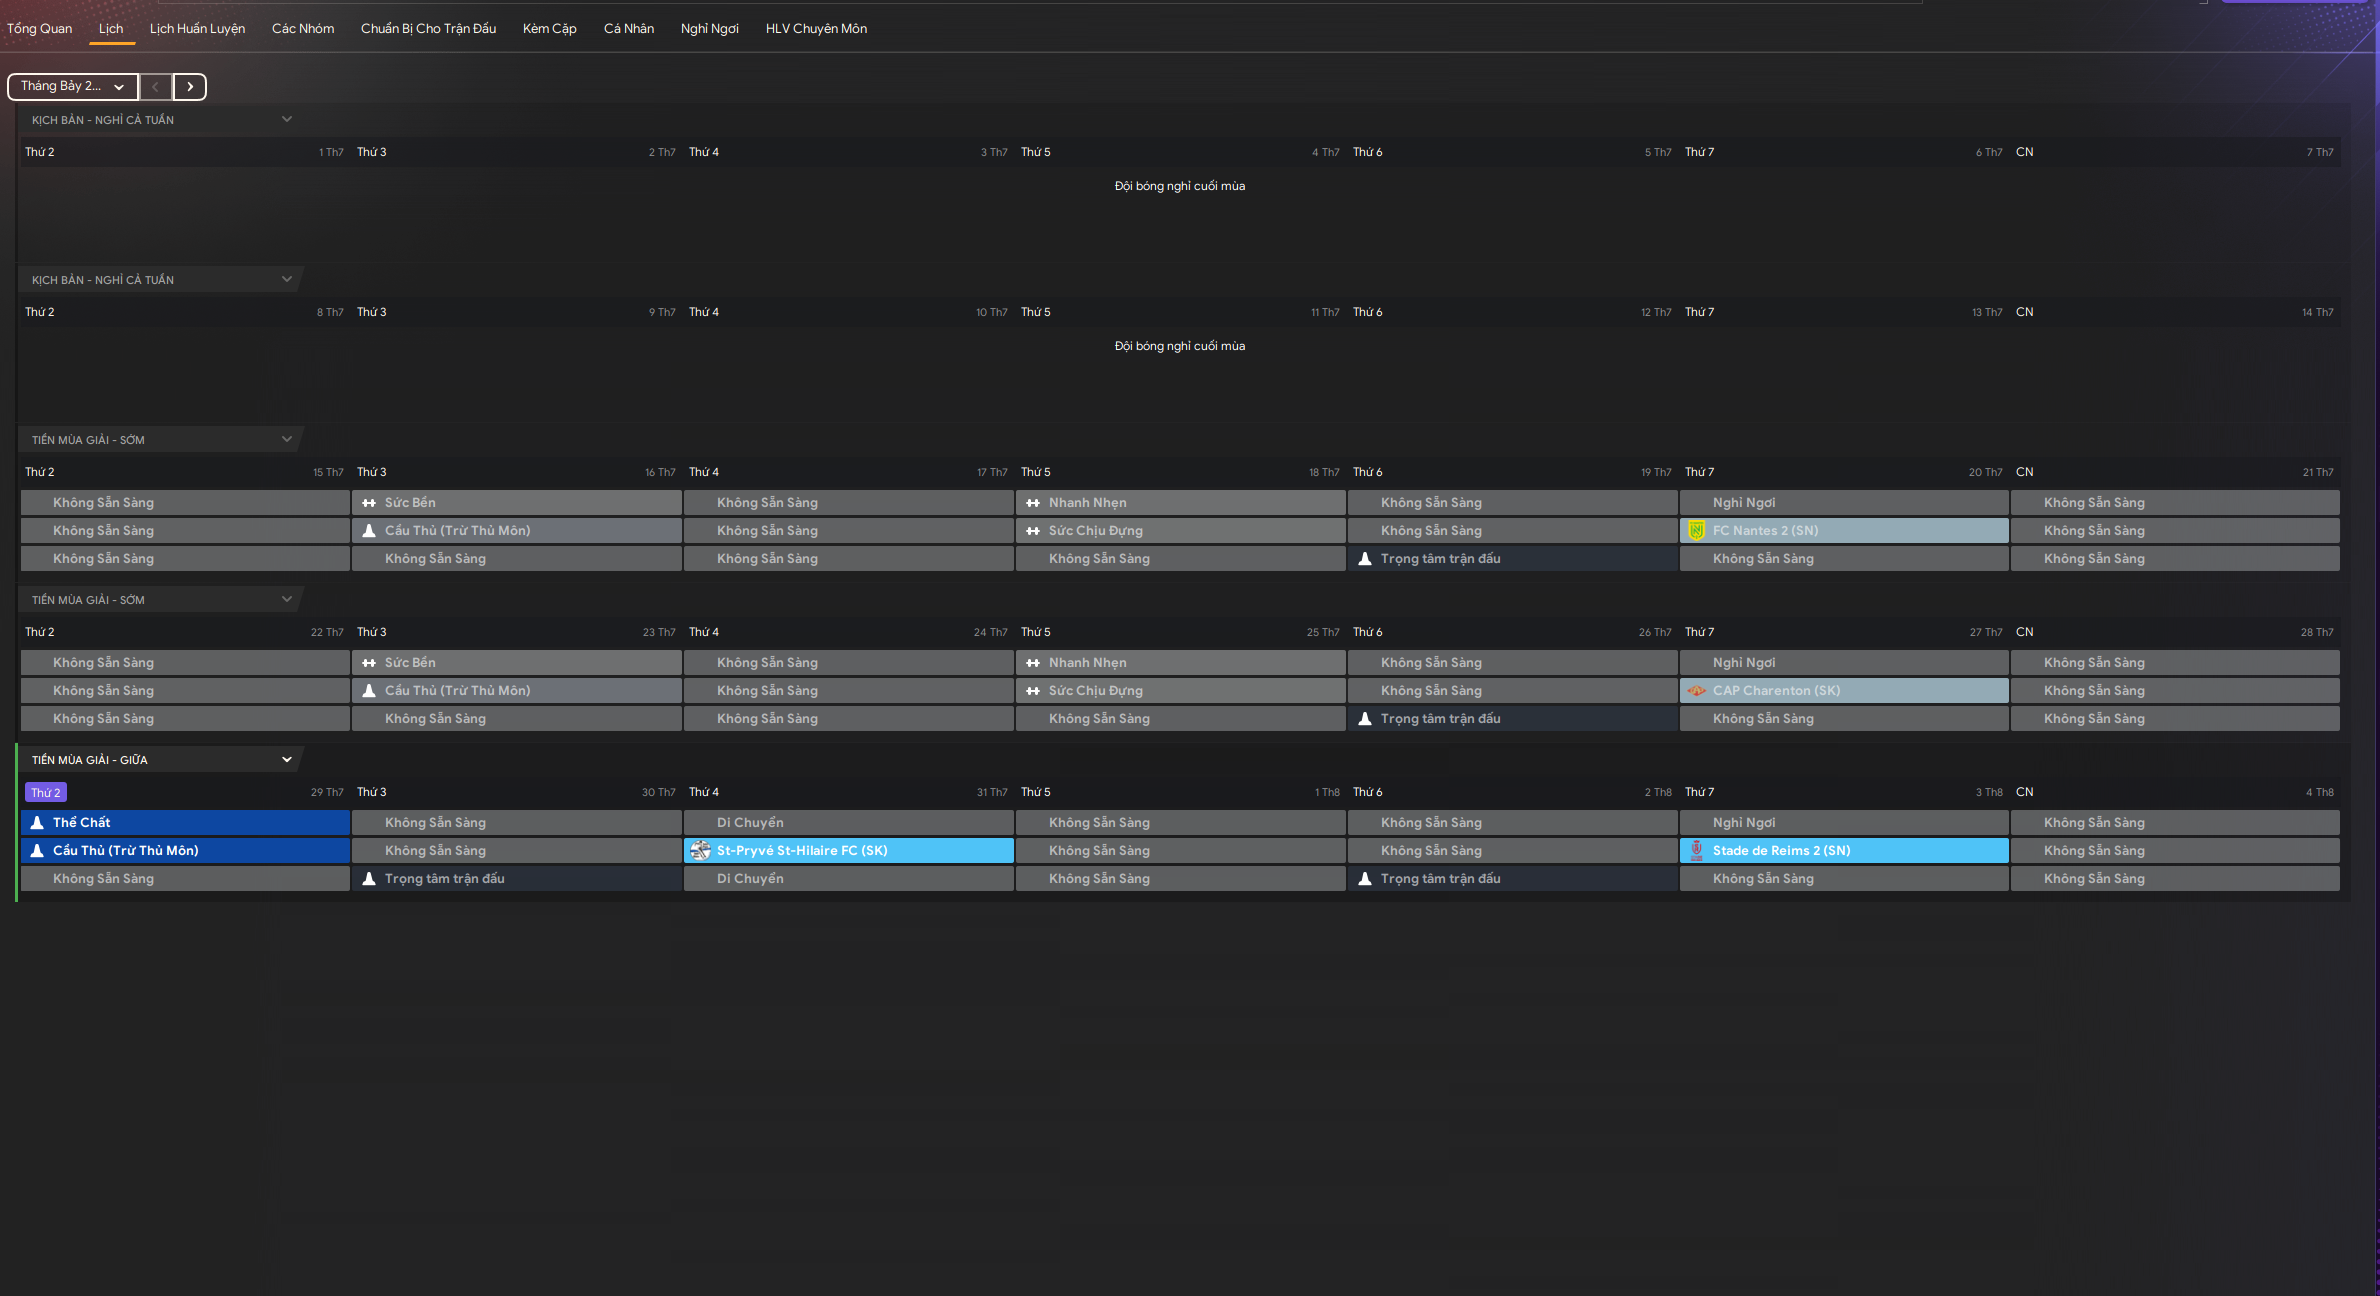Click last Di Chuyển slot on 31 Th7

tap(849, 879)
